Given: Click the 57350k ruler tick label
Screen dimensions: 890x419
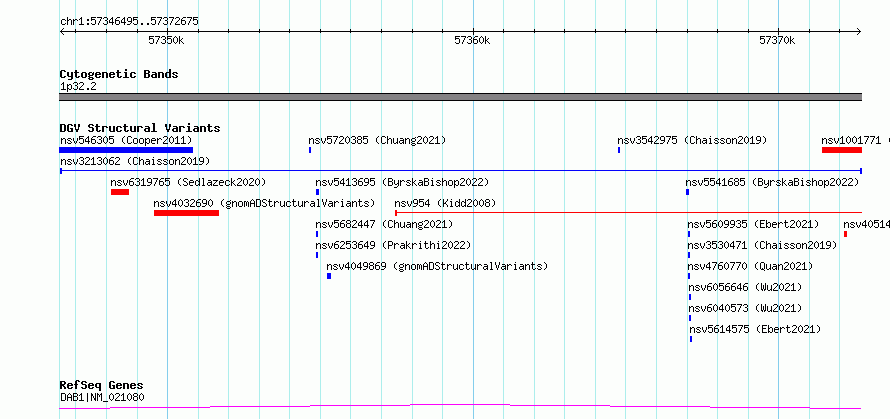Looking at the screenshot, I should coord(166,40).
